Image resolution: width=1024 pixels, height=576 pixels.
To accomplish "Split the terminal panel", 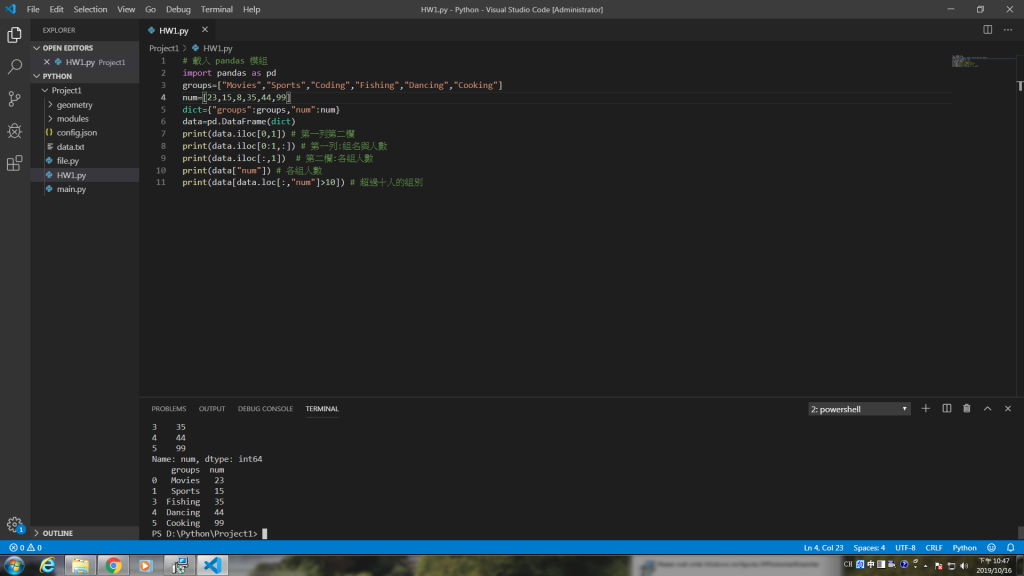I will (946, 409).
